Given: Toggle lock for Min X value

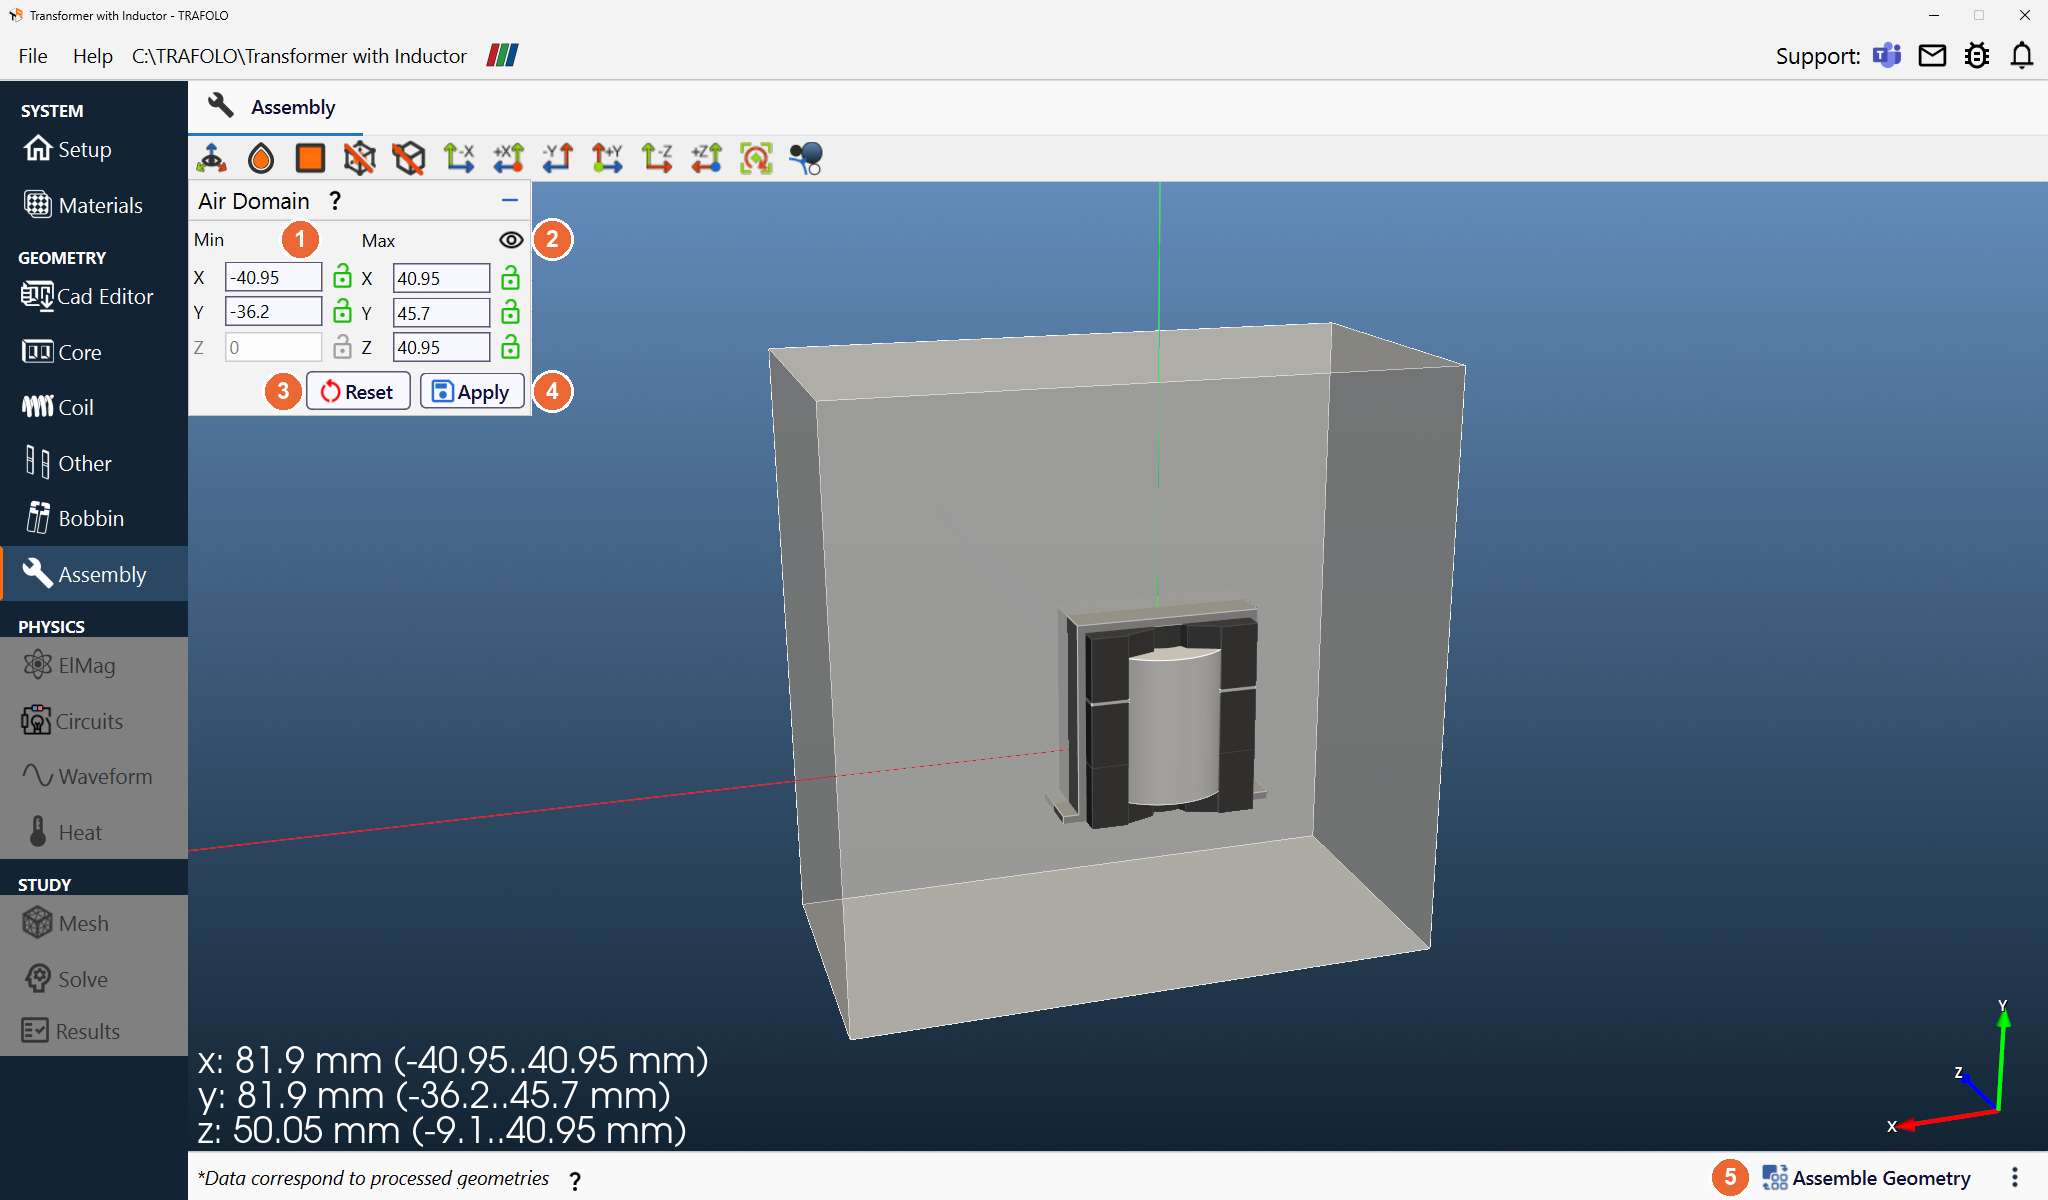Looking at the screenshot, I should coord(342,276).
